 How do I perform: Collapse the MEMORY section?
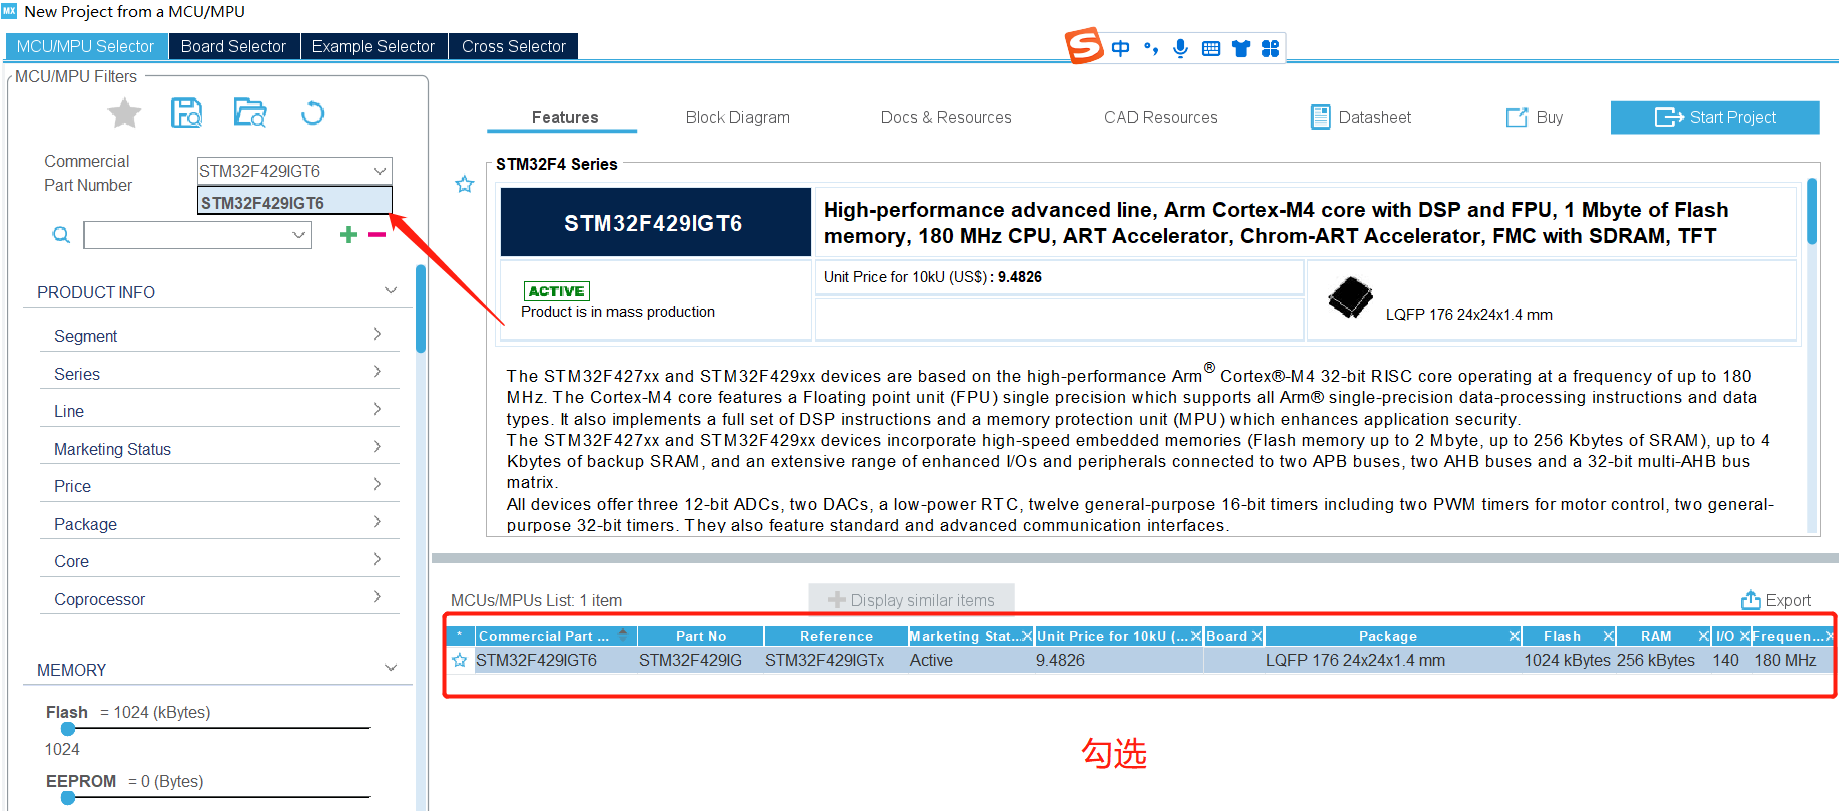click(391, 668)
